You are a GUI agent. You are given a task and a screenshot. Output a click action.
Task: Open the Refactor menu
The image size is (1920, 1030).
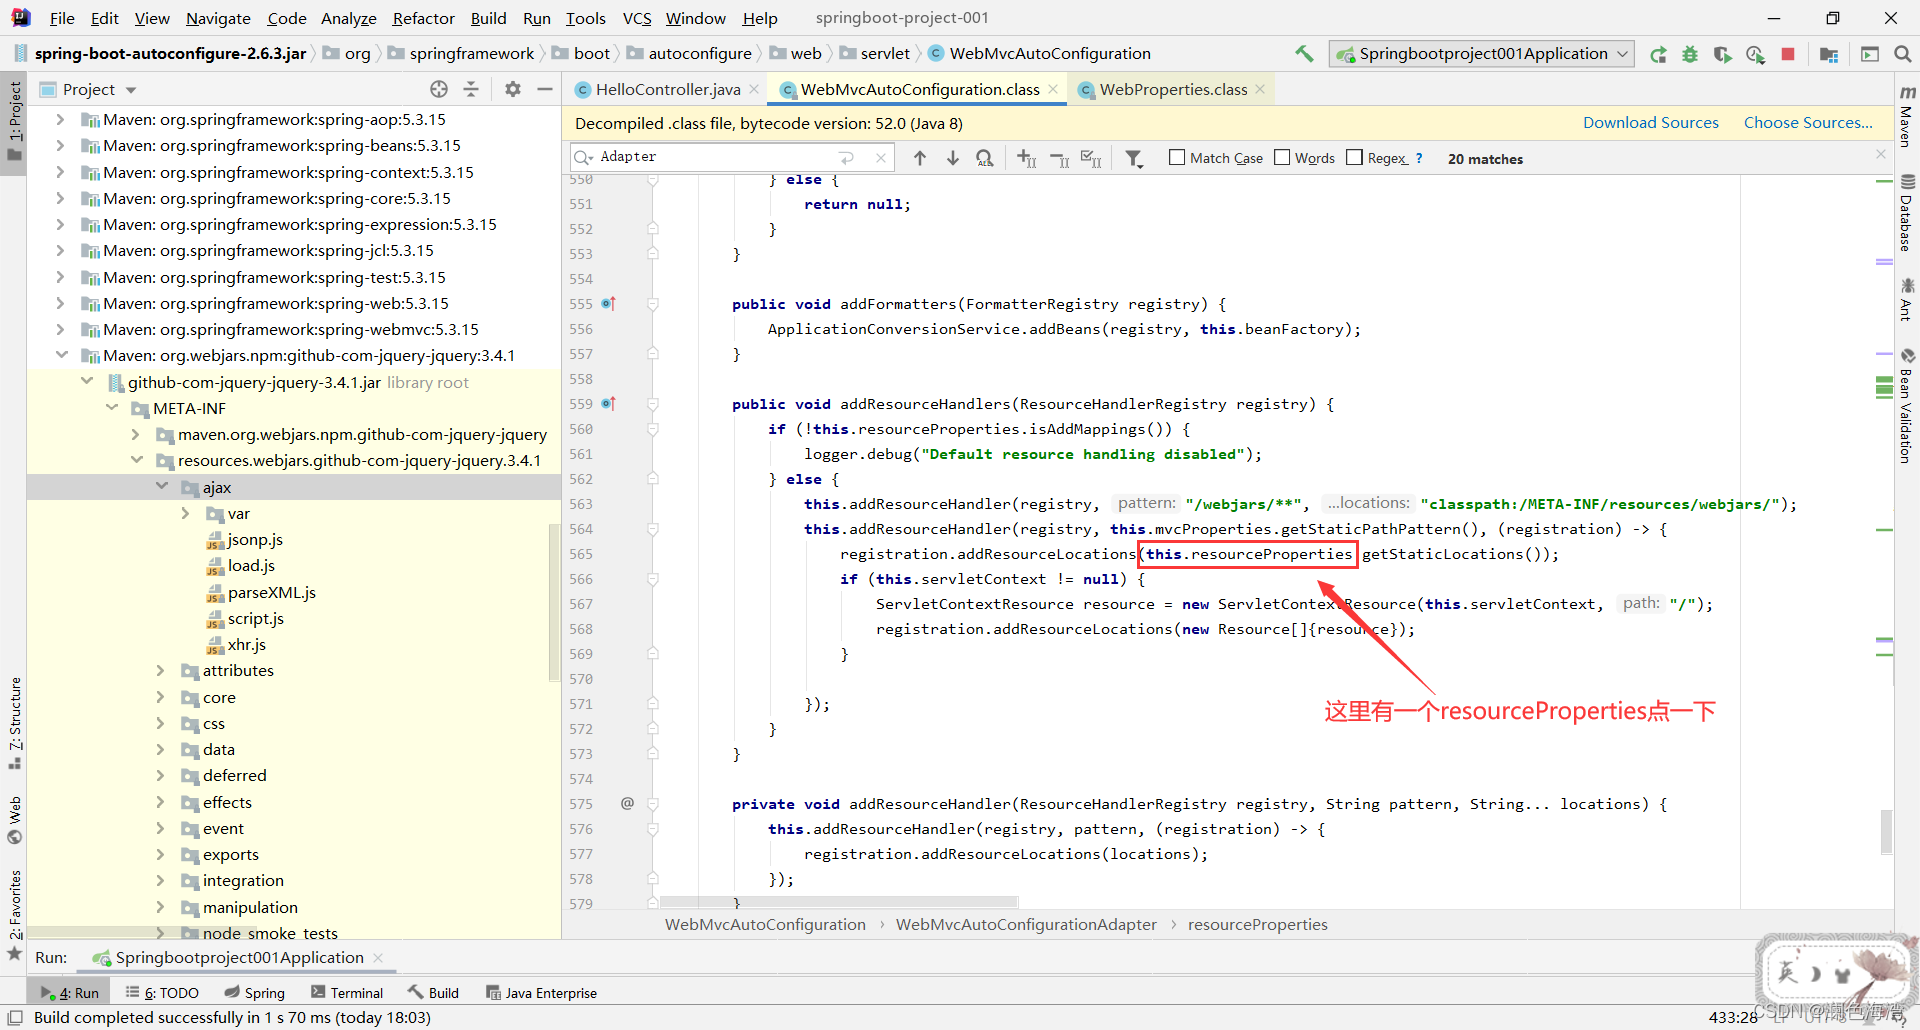423,18
